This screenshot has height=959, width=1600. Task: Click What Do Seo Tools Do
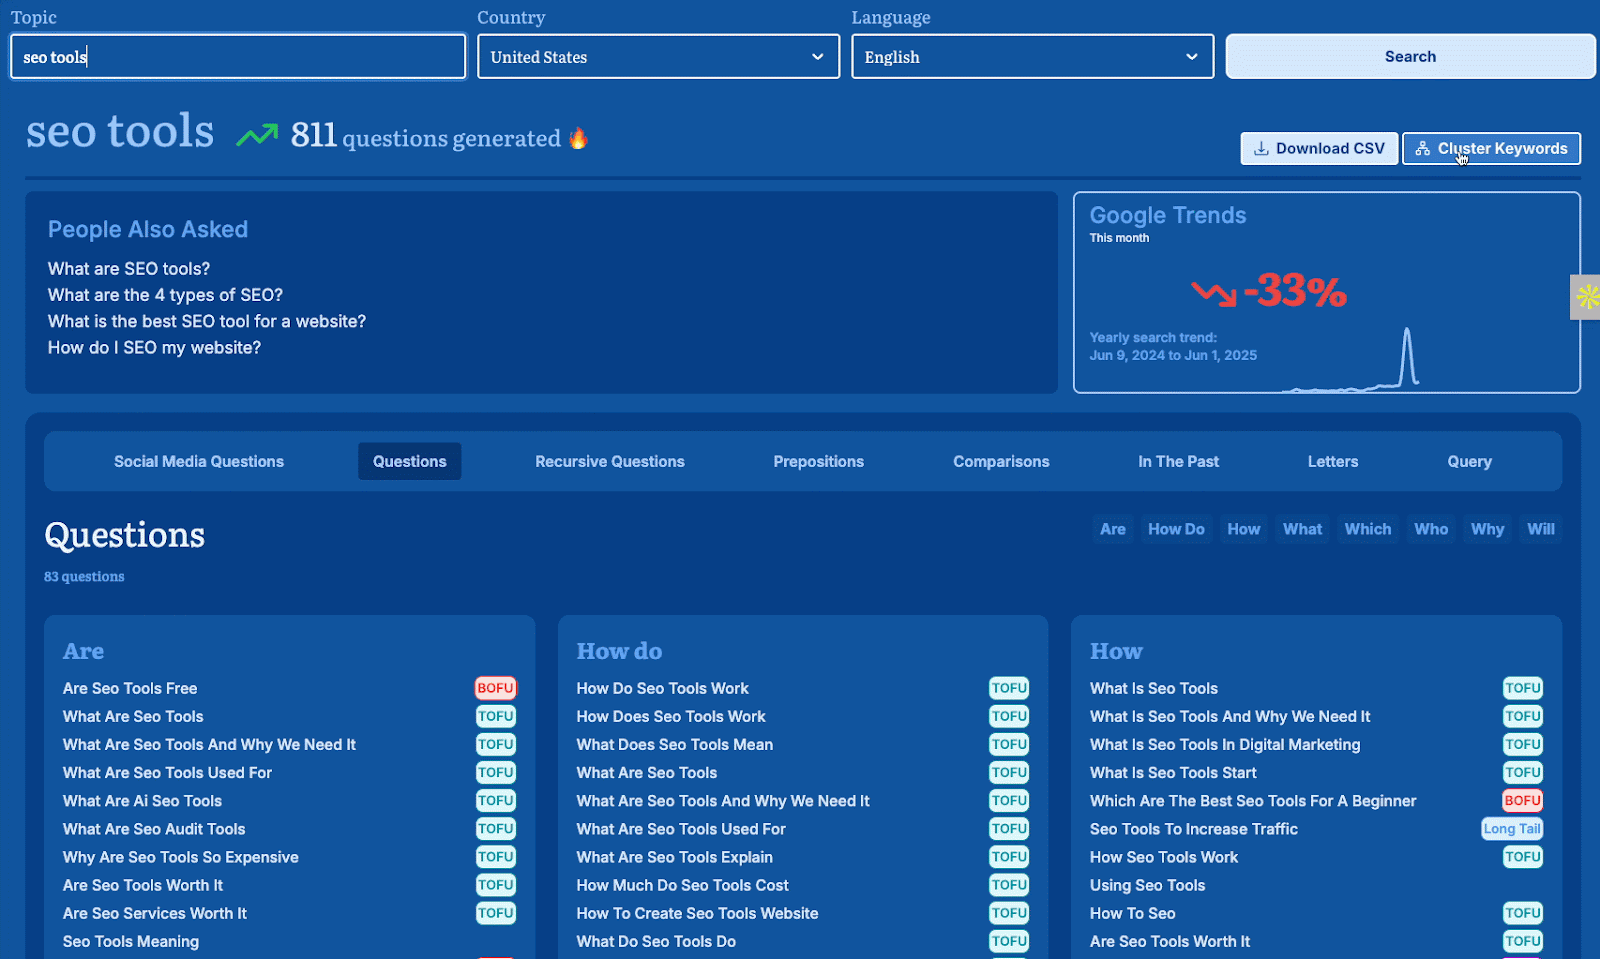point(656,941)
